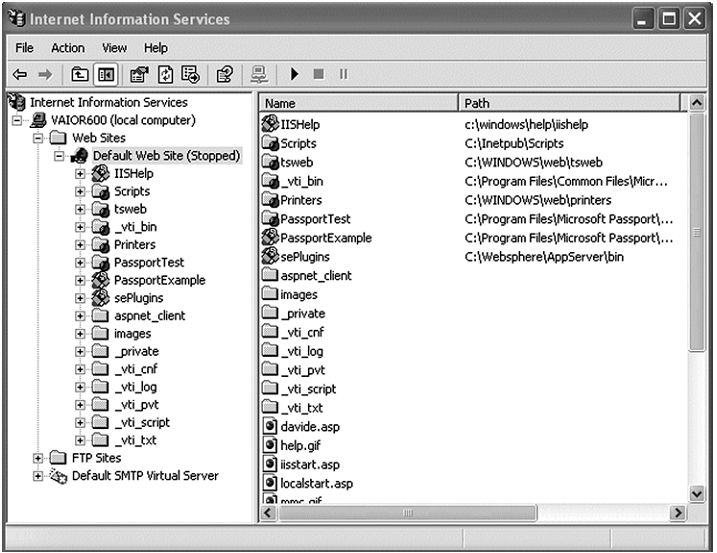Click the horizontal scrollbar left arrow
Image resolution: width=717 pixels, height=553 pixels.
click(x=268, y=513)
